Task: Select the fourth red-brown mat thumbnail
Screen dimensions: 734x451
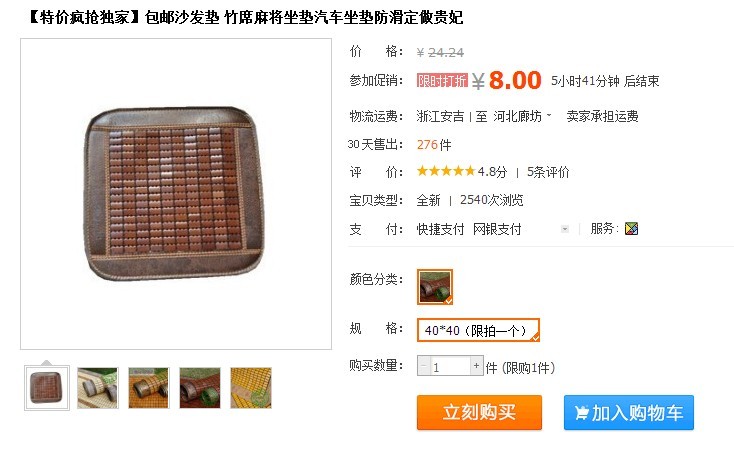Action: [x=200, y=388]
